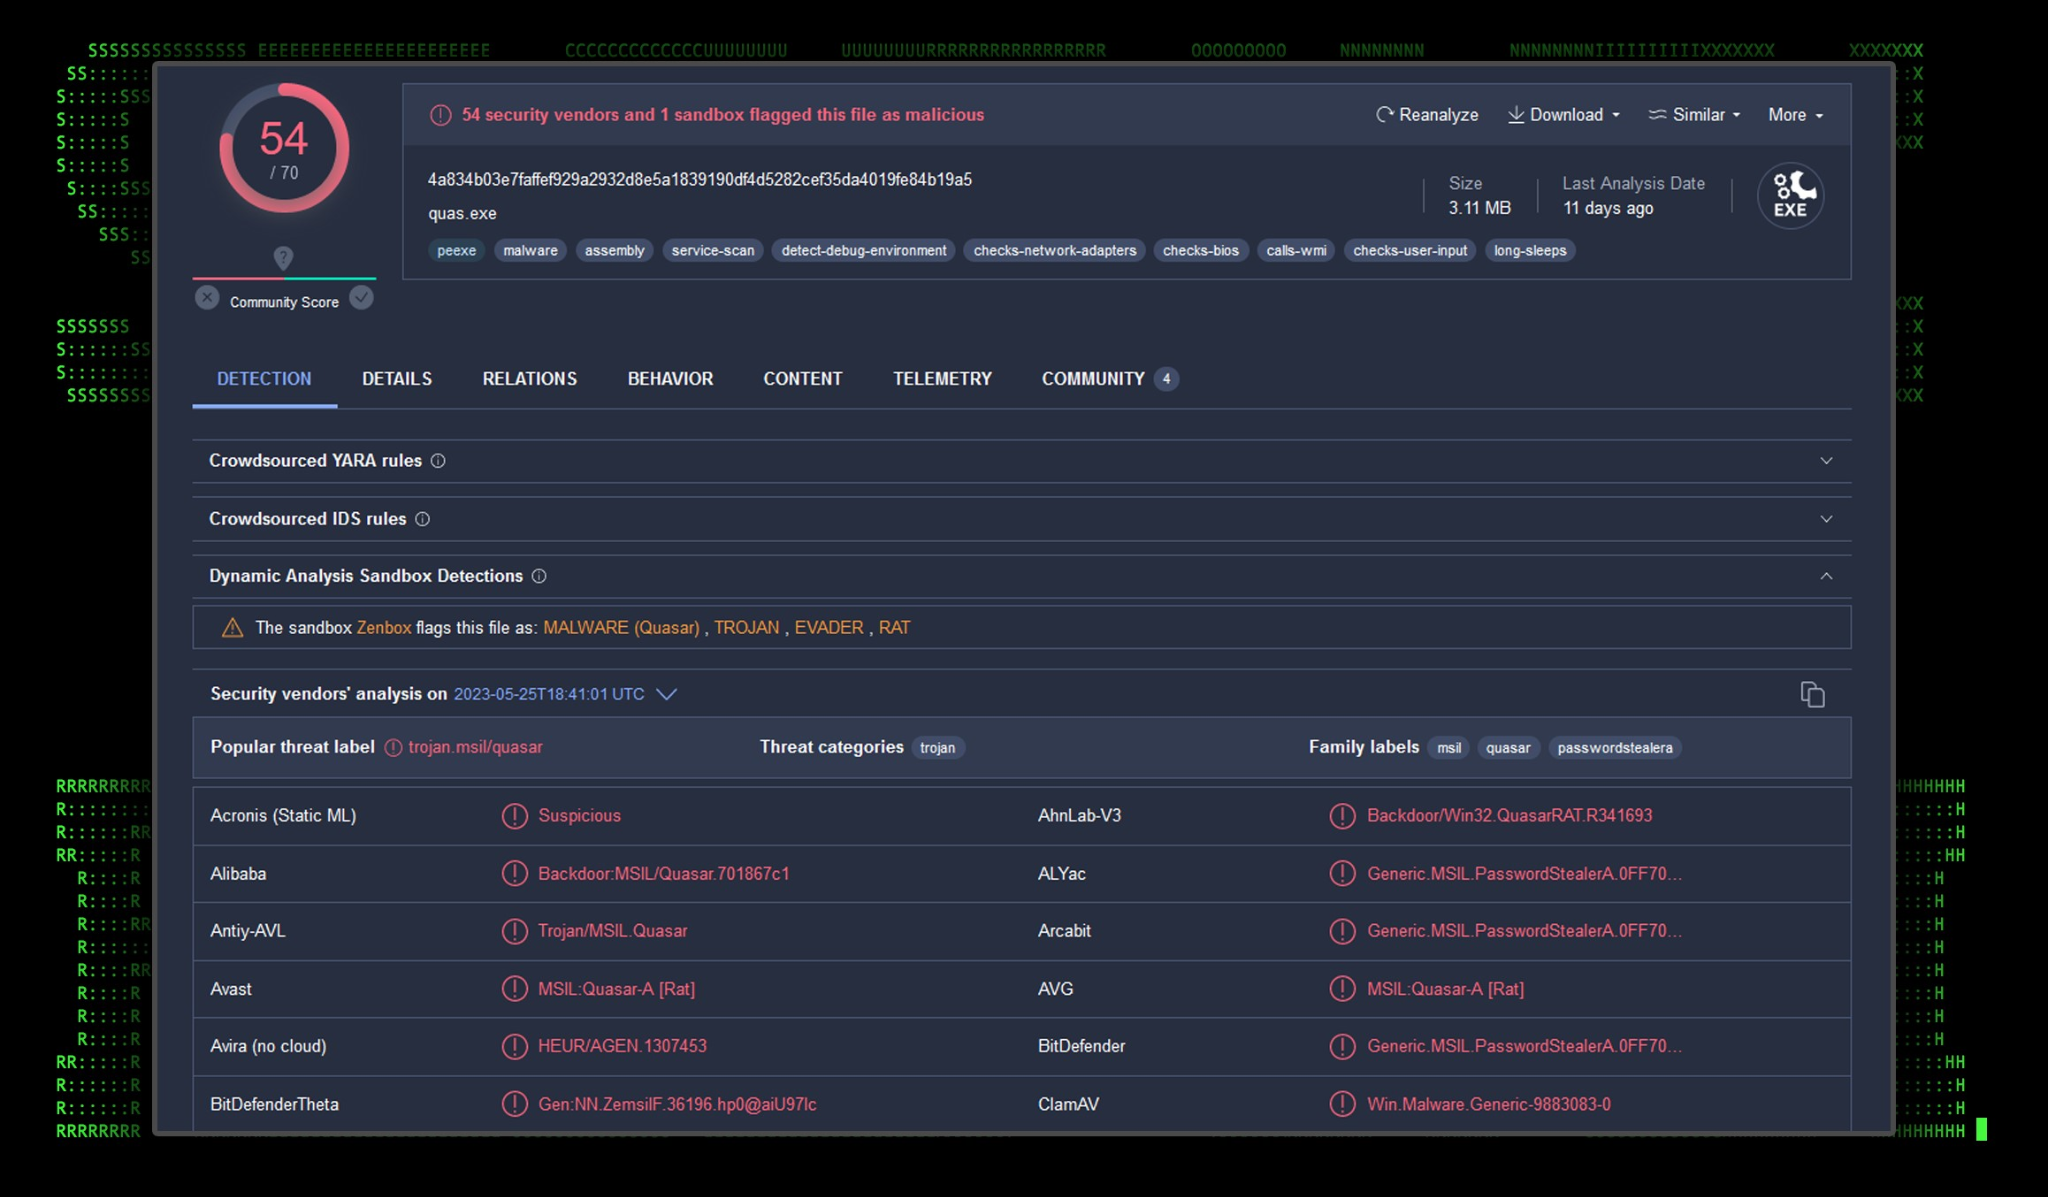Vote harmless with the Community Score checkmark button
2048x1197 pixels.
[x=362, y=298]
